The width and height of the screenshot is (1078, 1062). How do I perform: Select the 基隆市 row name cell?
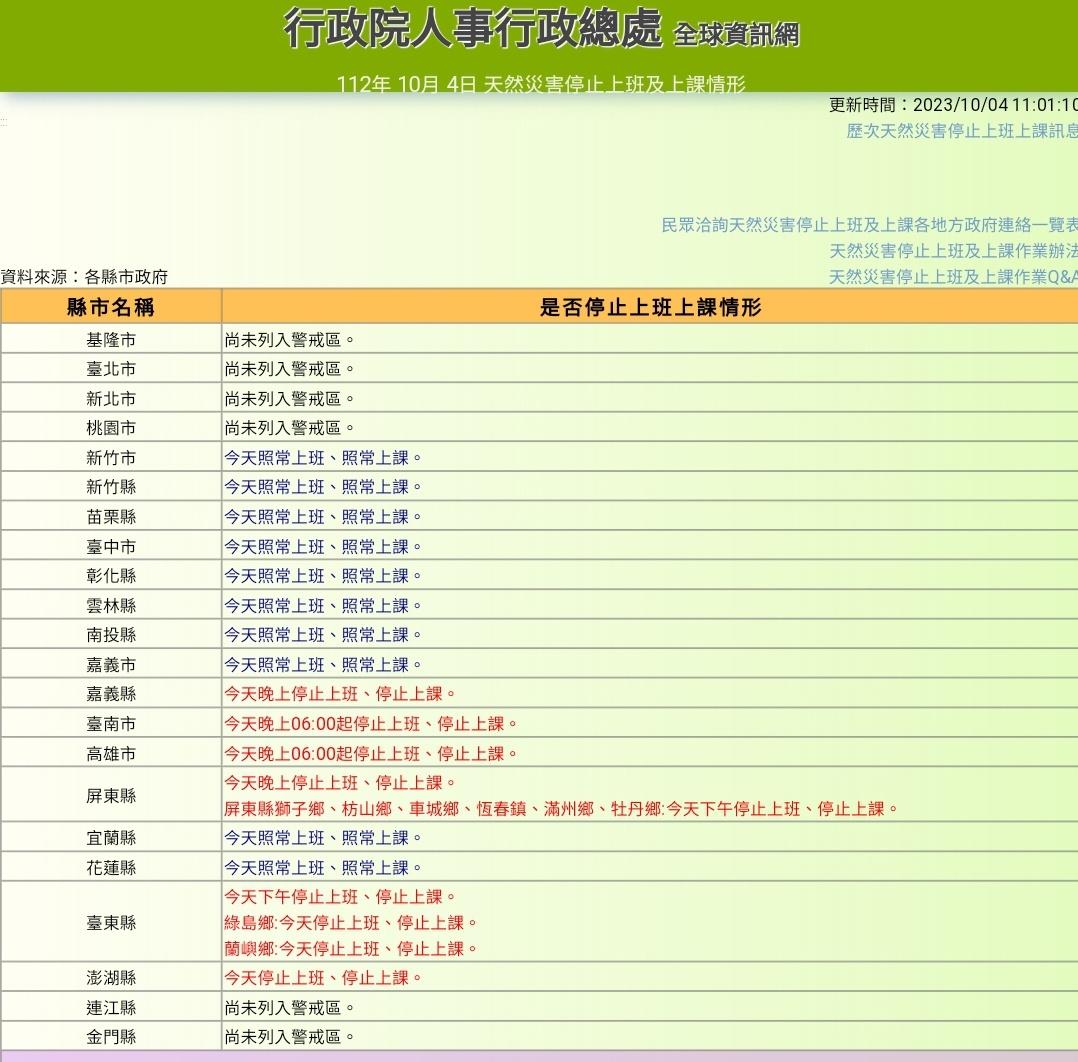tap(111, 340)
